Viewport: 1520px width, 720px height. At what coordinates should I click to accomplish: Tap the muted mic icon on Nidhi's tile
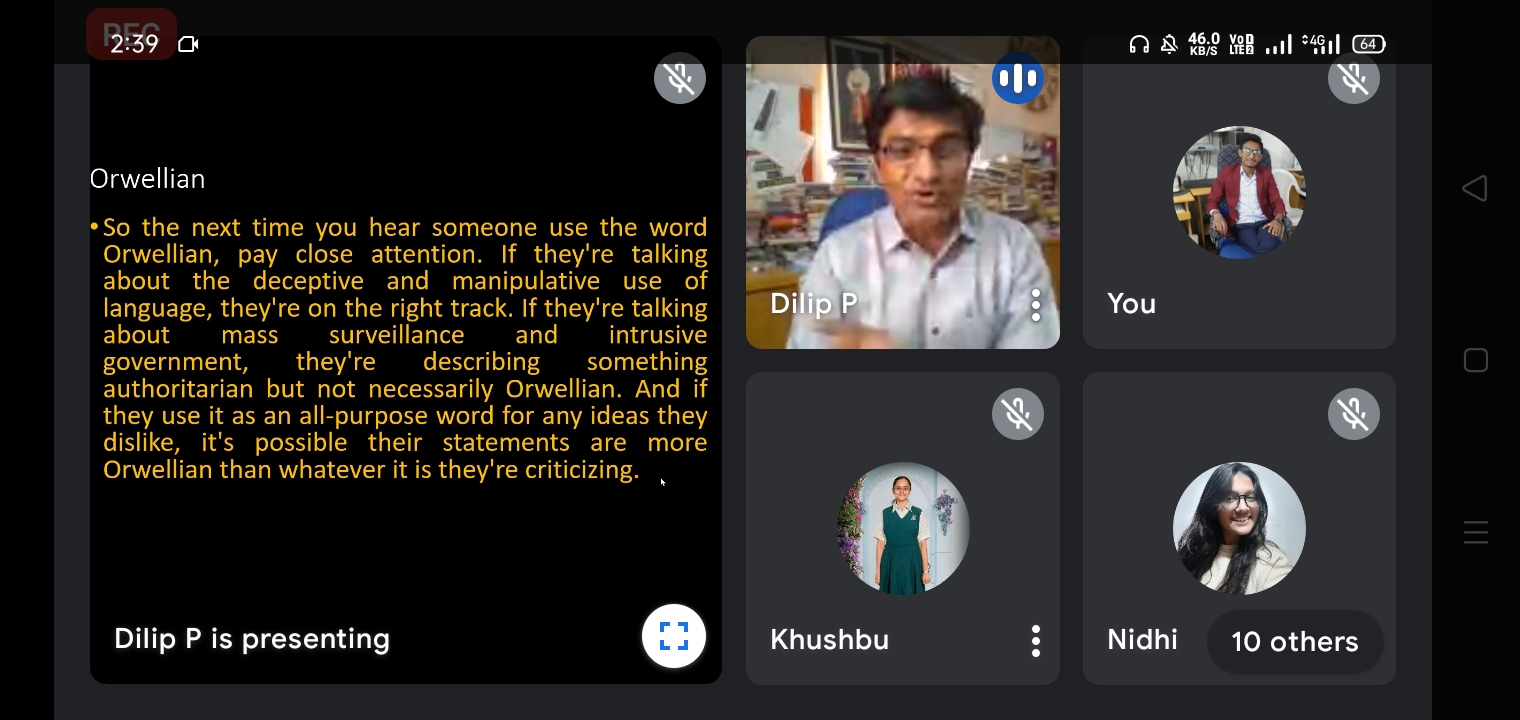[x=1354, y=414]
